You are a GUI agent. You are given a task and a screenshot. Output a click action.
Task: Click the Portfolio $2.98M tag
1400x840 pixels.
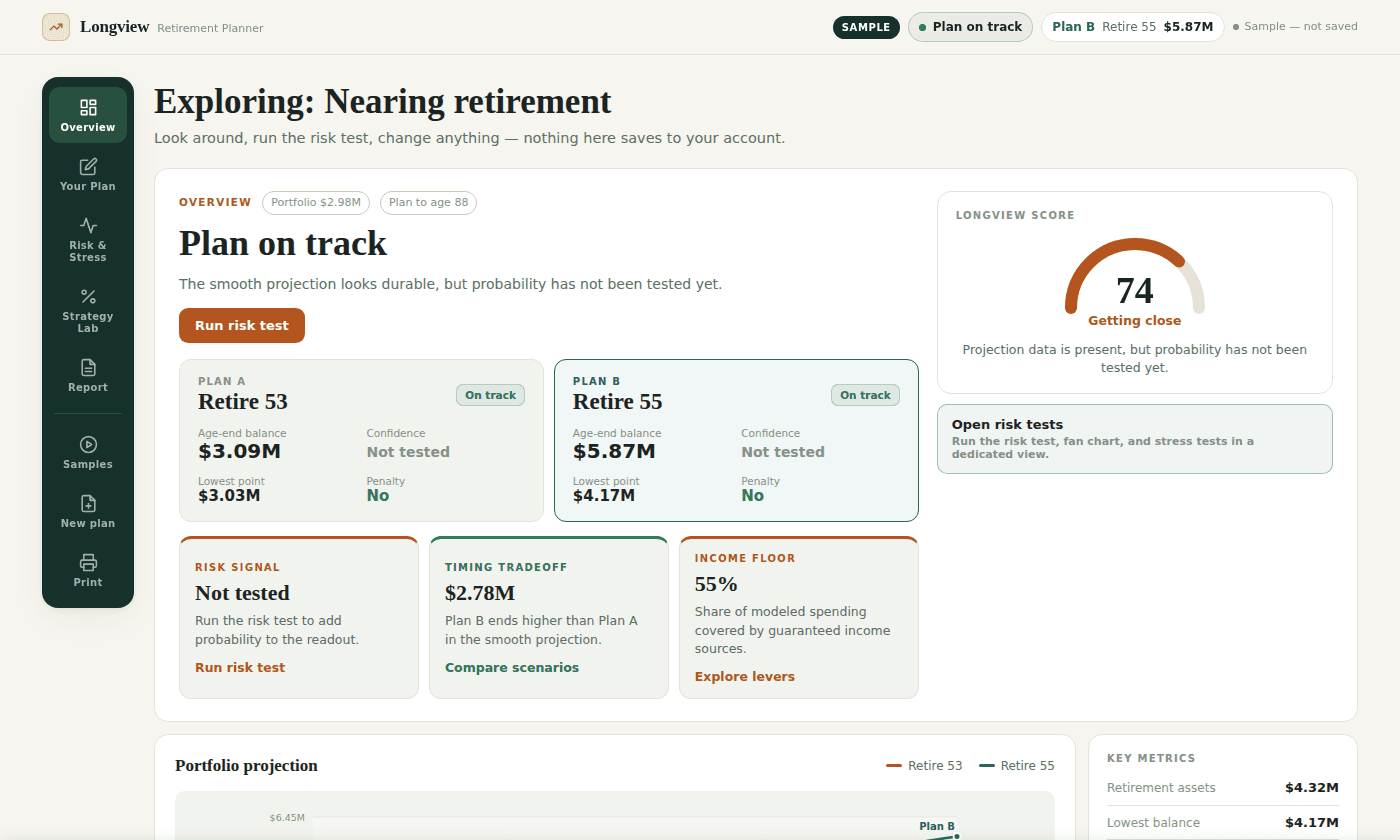[x=316, y=203]
